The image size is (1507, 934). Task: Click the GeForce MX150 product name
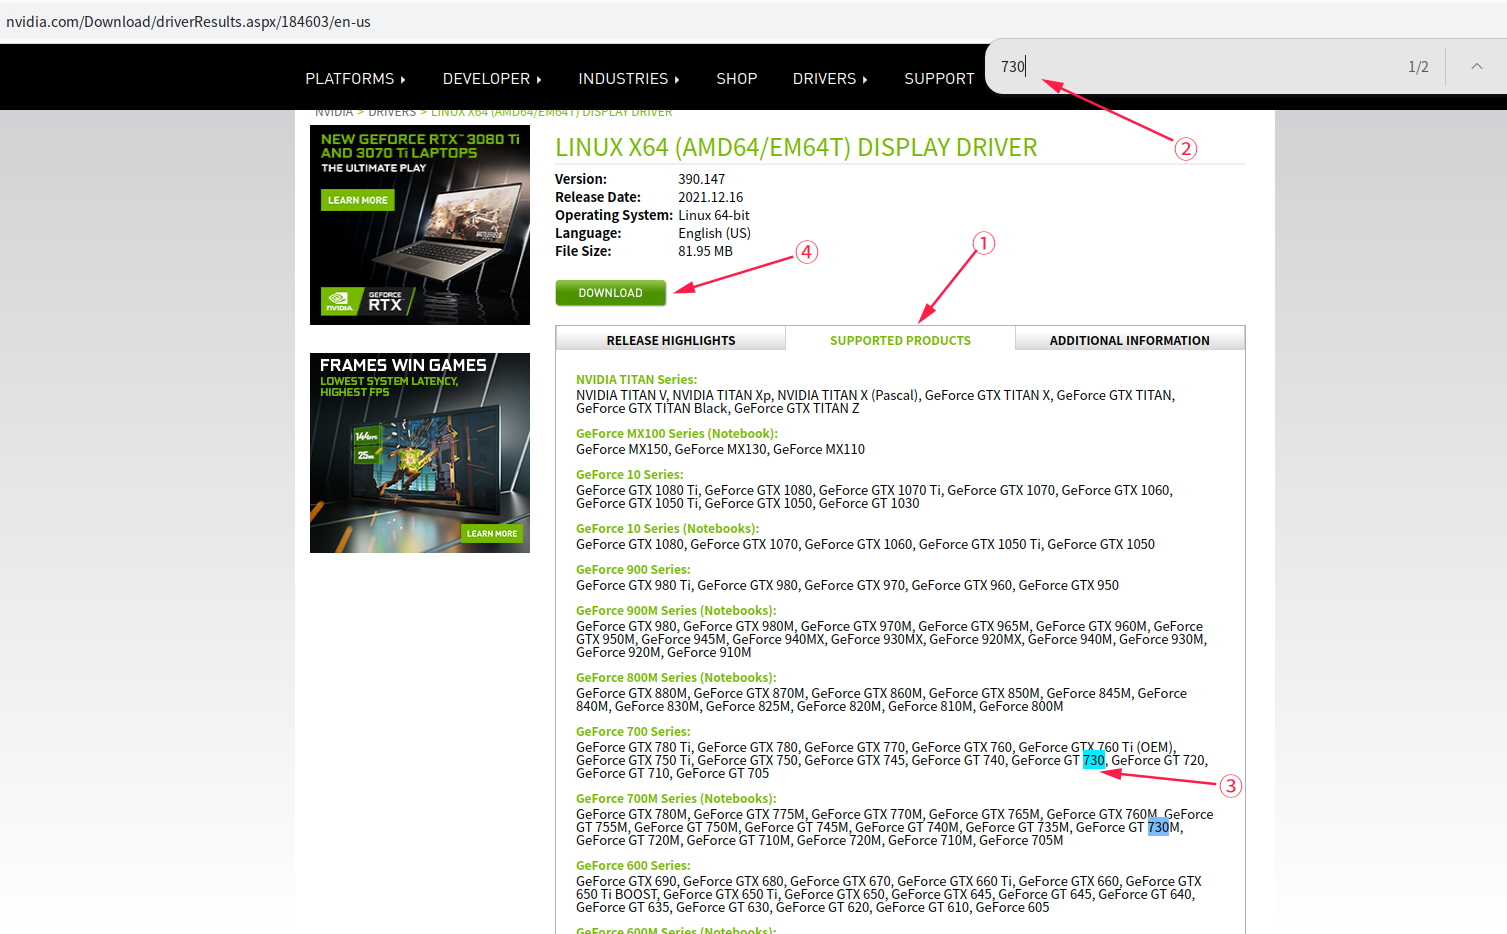620,449
